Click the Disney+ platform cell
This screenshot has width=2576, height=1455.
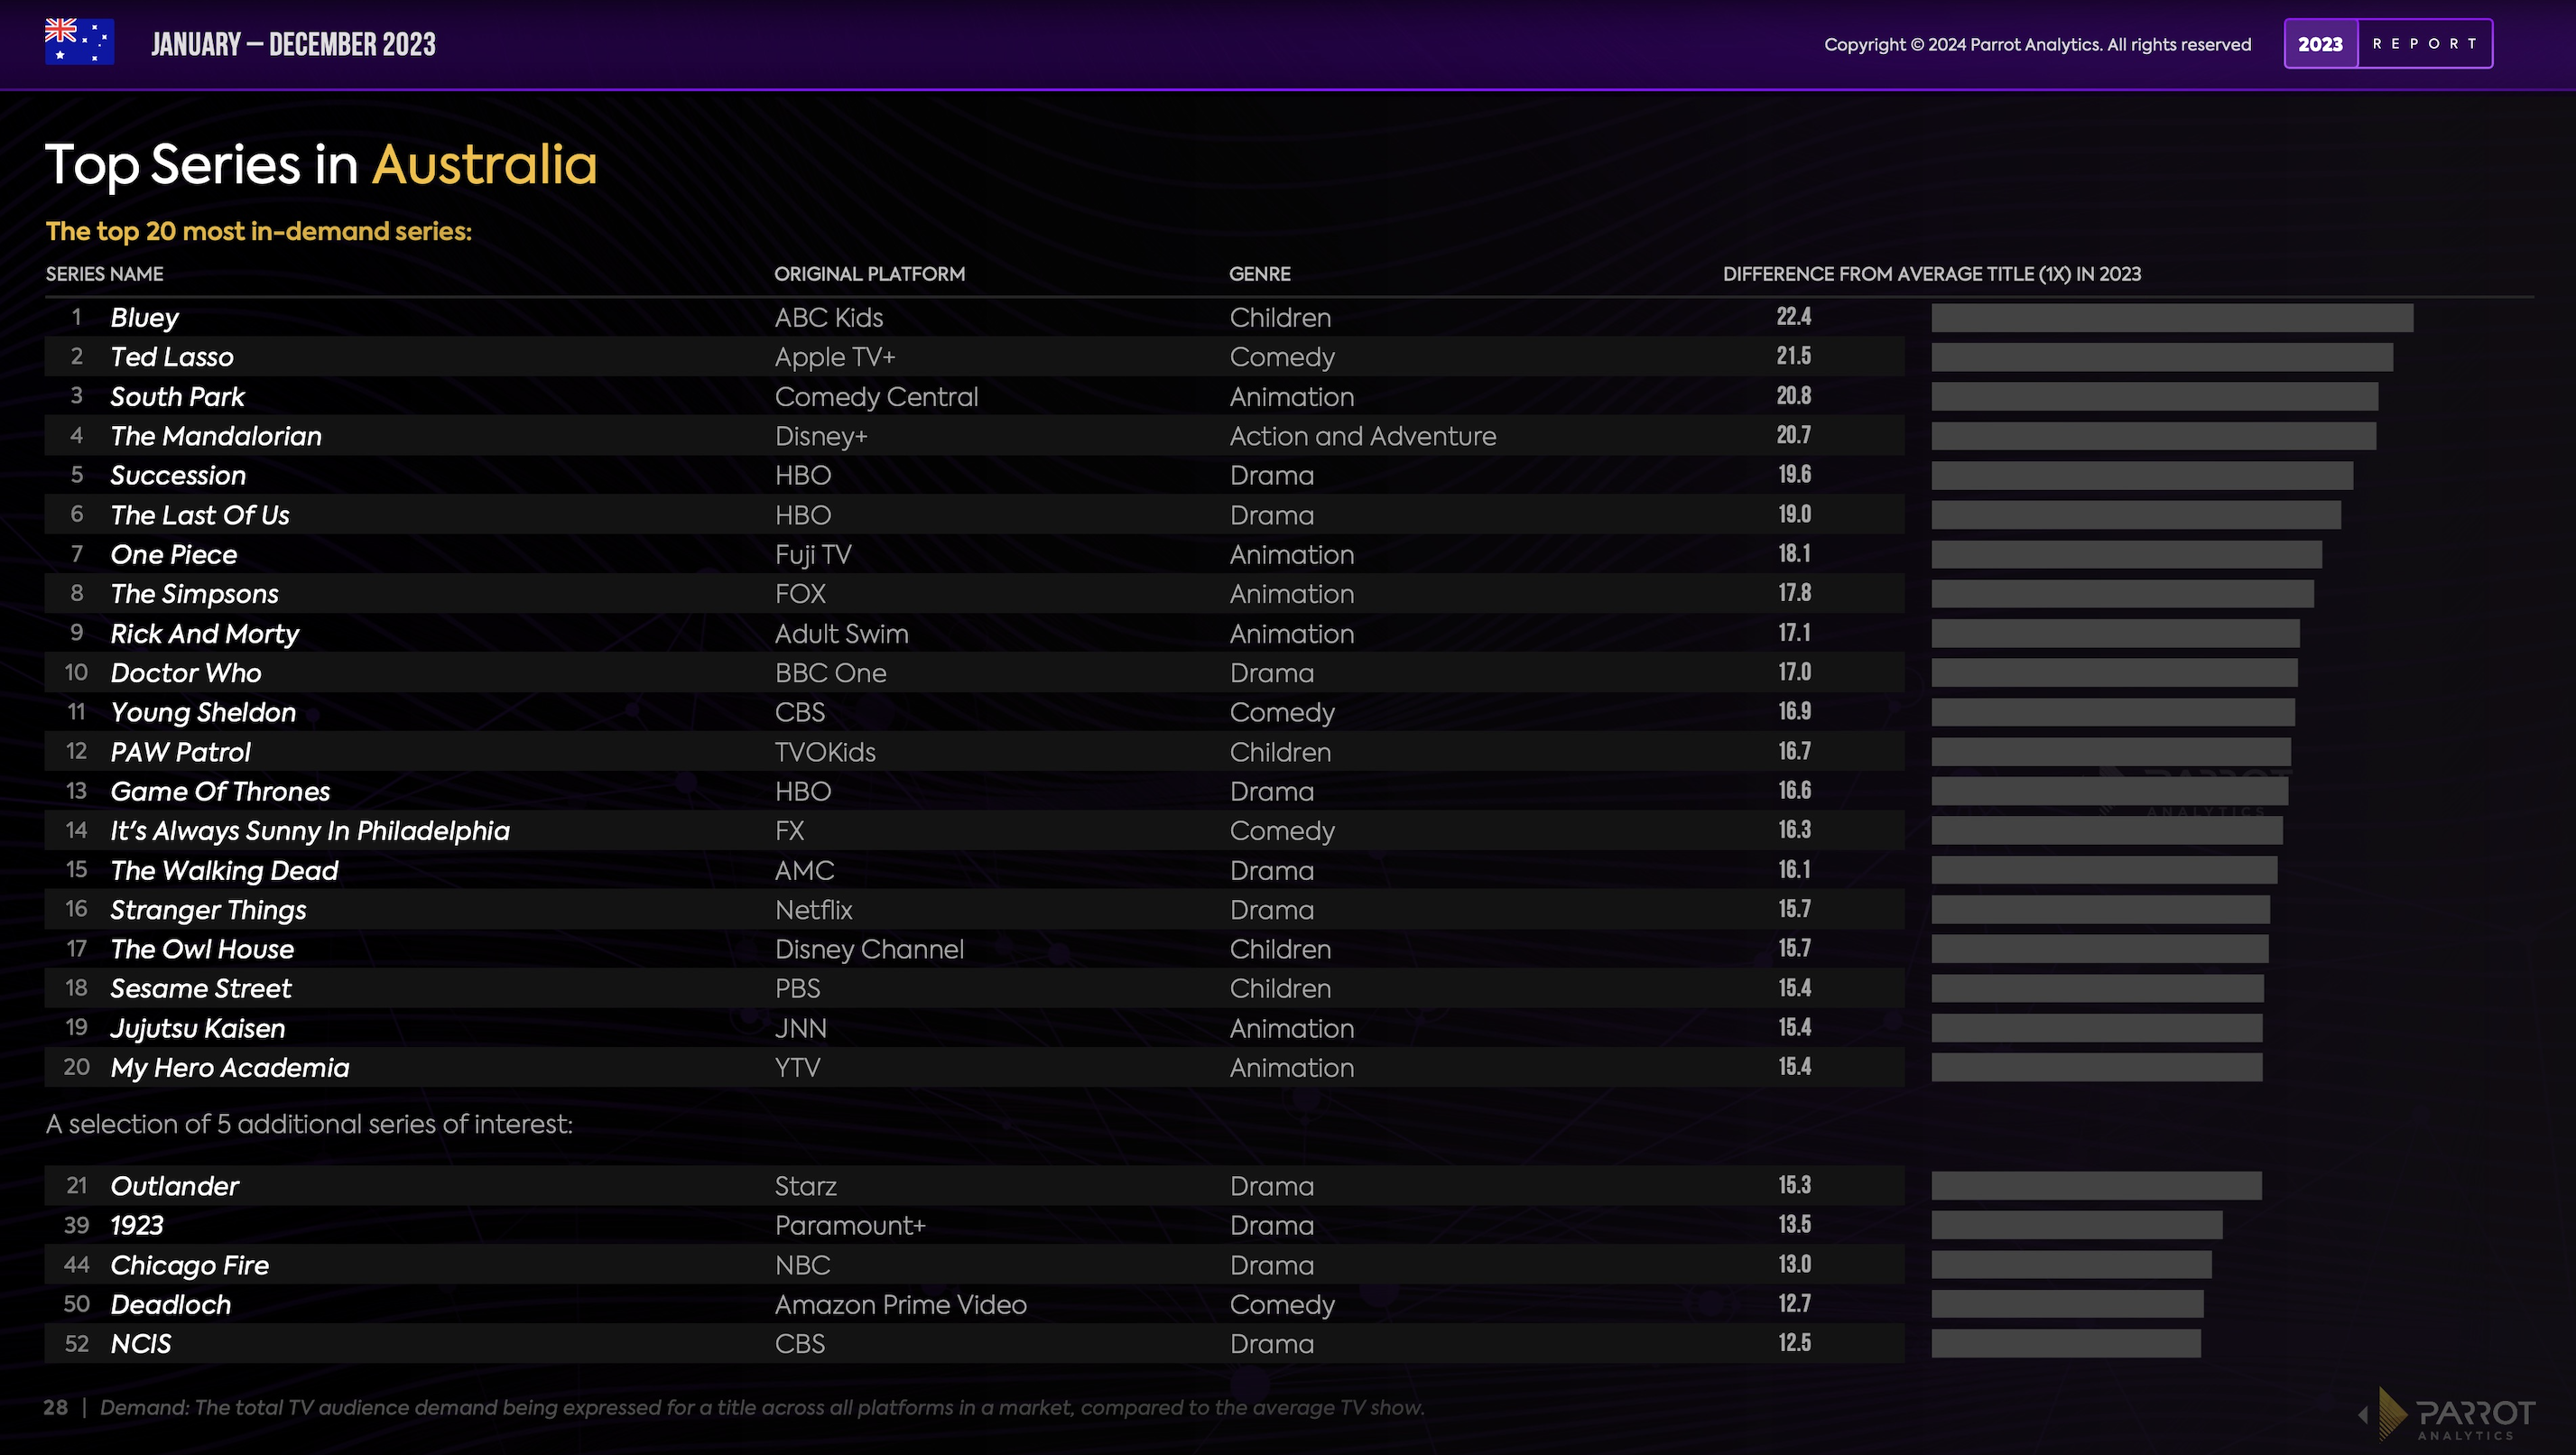[821, 436]
